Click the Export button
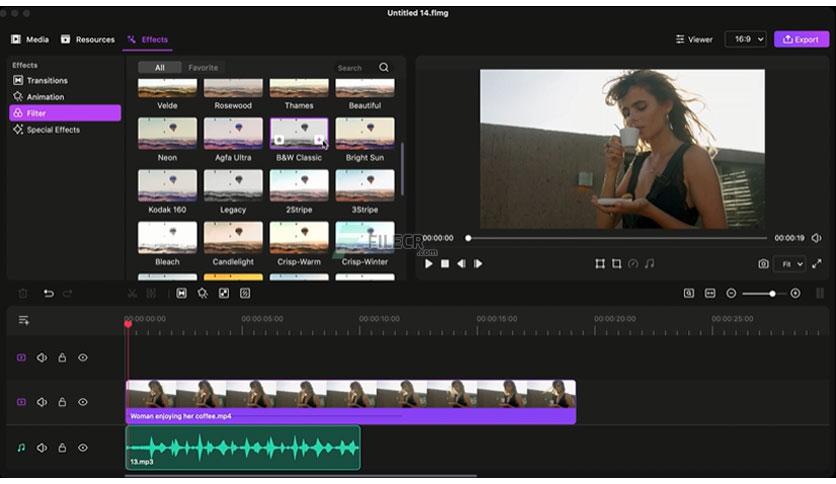Viewport: 836px width, 484px height. point(801,39)
